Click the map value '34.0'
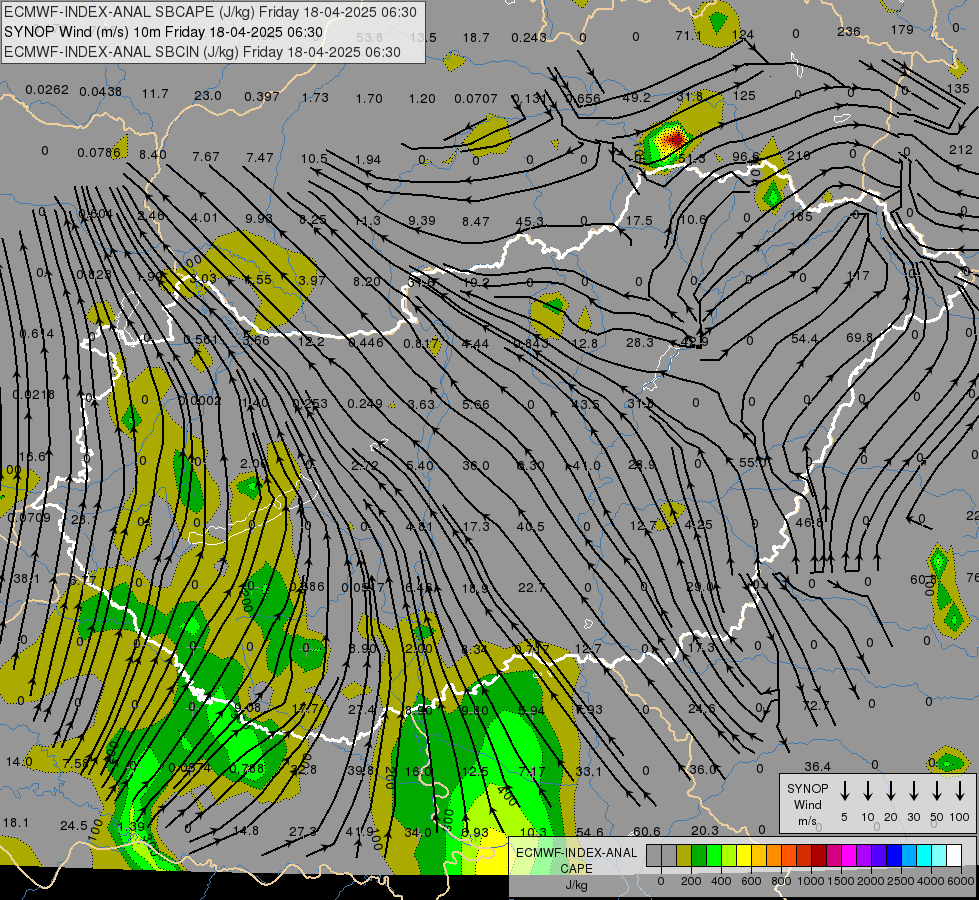 pyautogui.click(x=418, y=833)
